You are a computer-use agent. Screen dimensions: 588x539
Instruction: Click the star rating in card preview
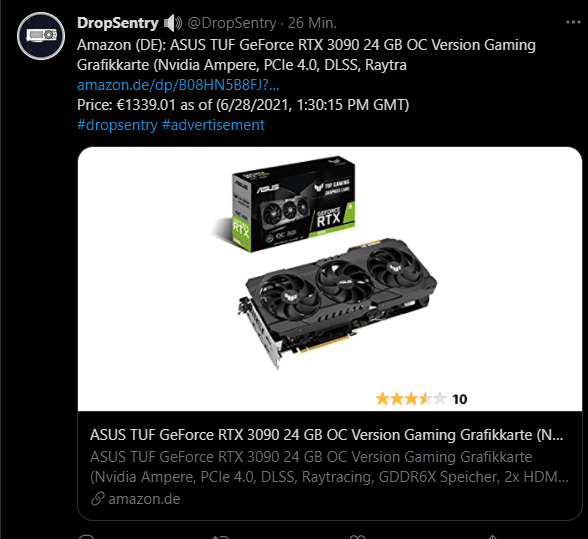coord(411,399)
